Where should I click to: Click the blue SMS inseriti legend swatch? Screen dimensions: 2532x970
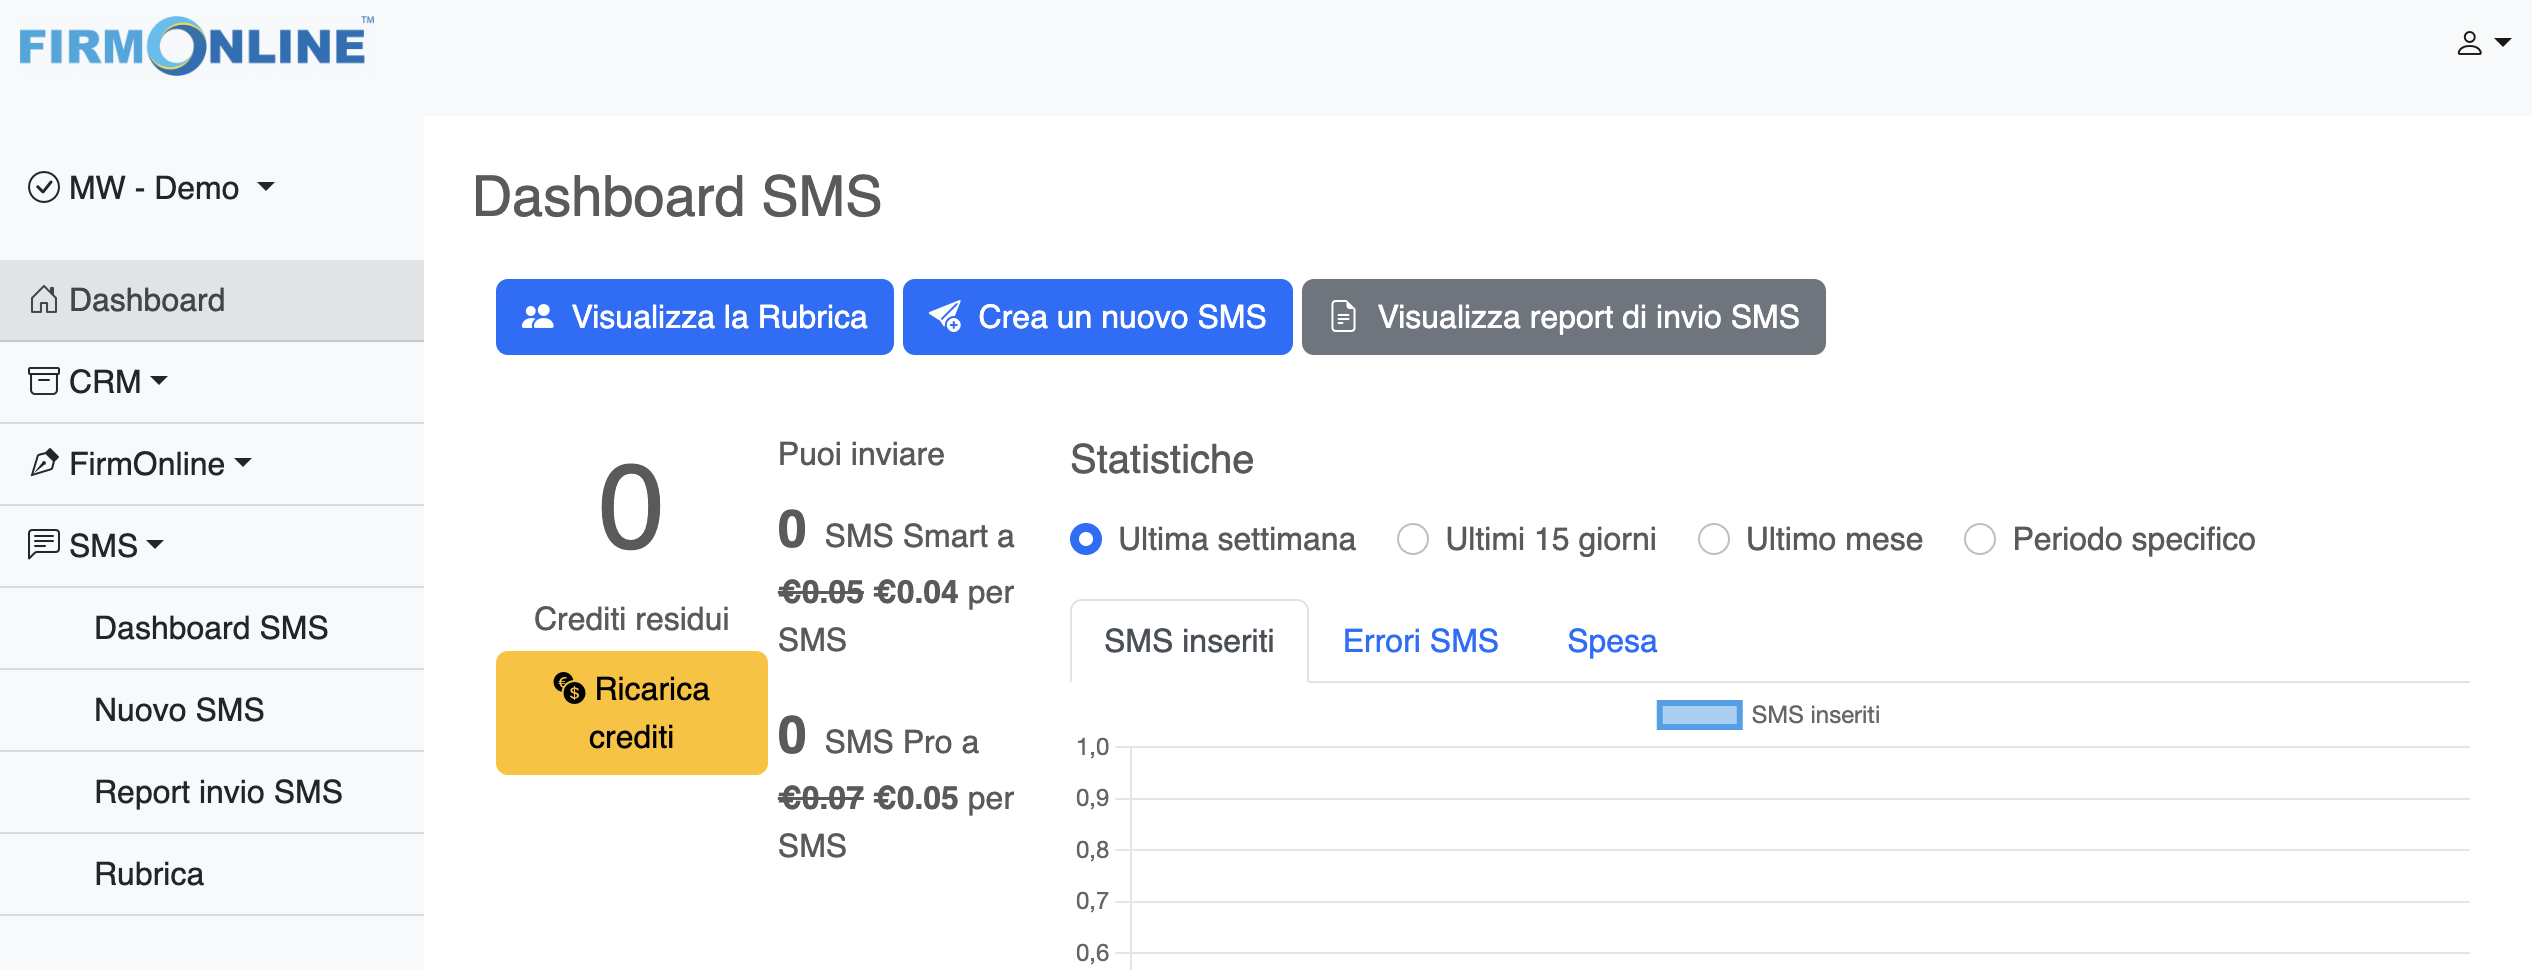(x=1699, y=714)
